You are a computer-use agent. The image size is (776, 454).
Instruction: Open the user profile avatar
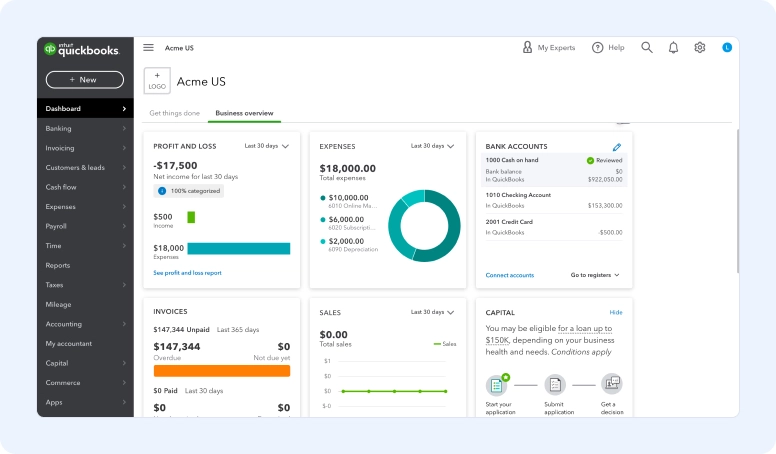727,48
